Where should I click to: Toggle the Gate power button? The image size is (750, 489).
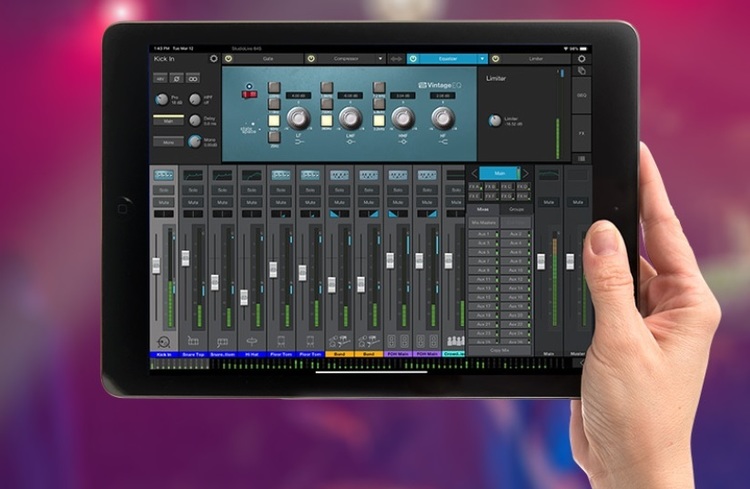tap(227, 59)
